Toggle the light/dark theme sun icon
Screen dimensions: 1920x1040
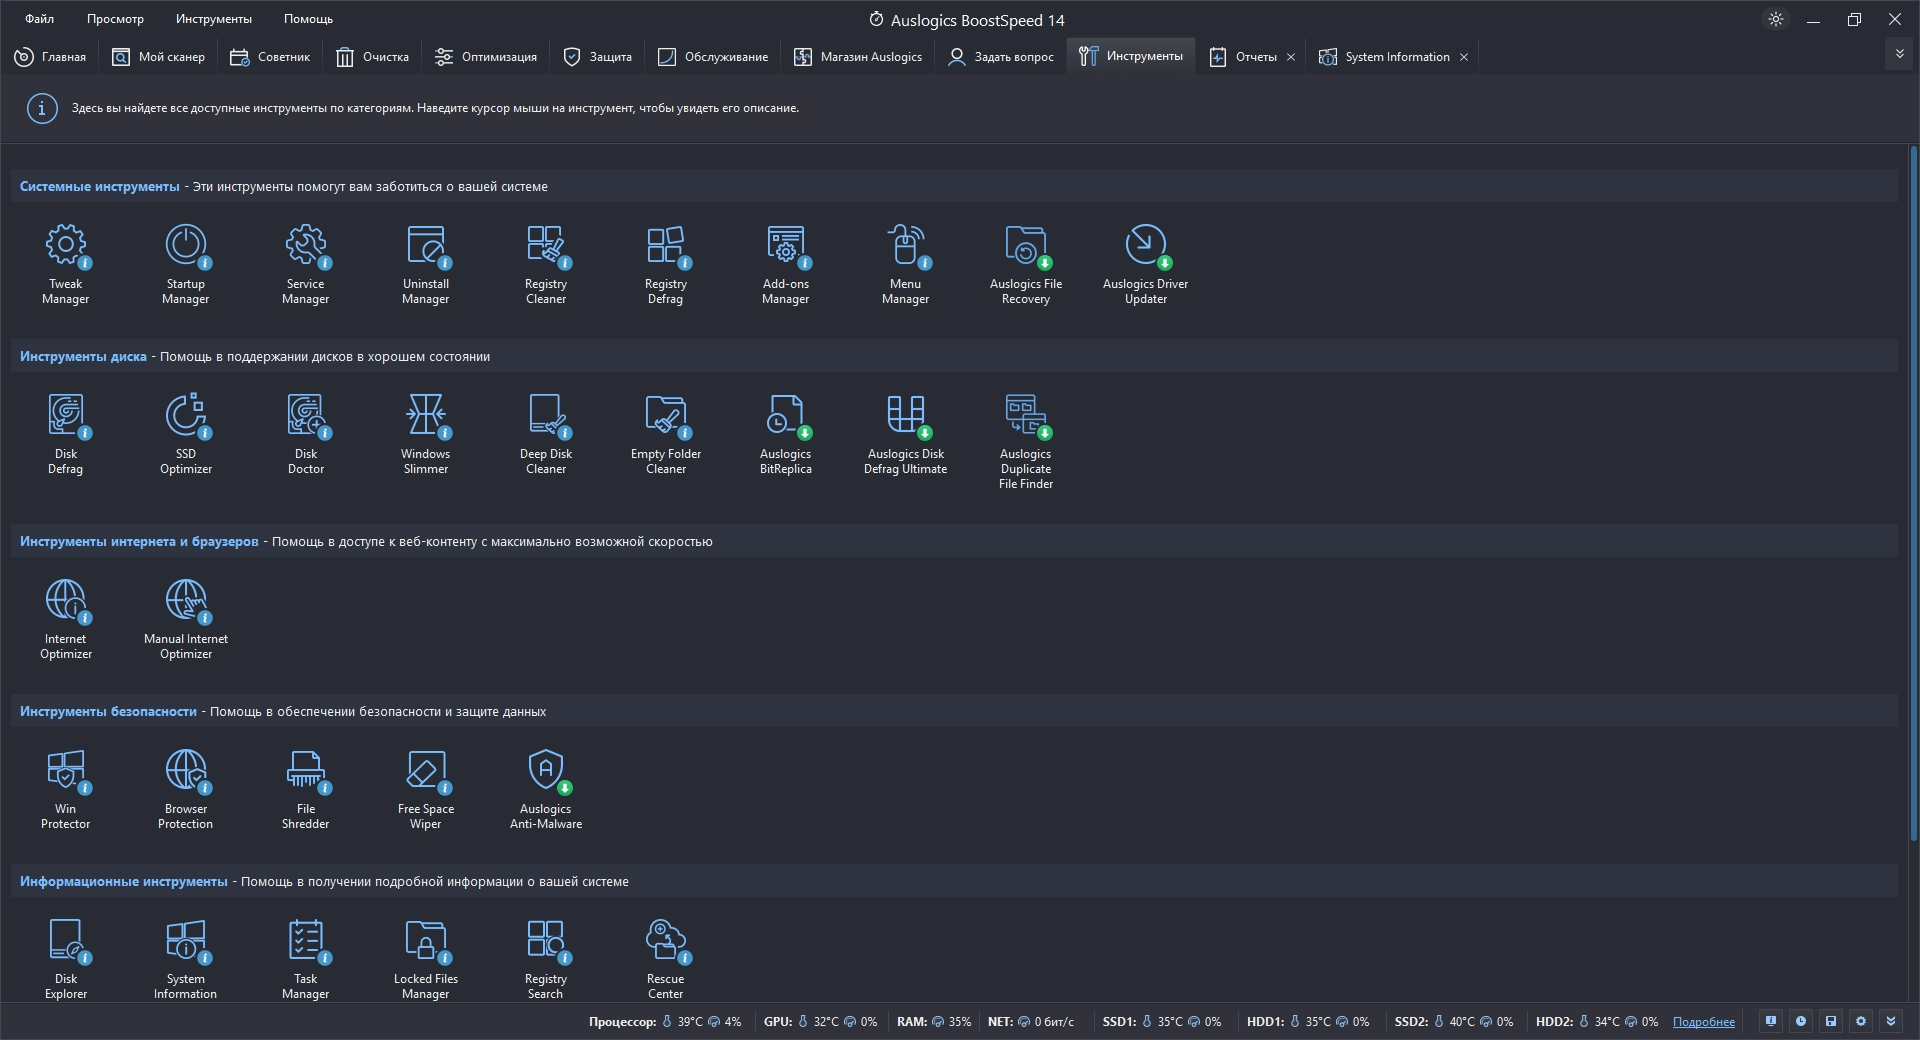[1776, 20]
